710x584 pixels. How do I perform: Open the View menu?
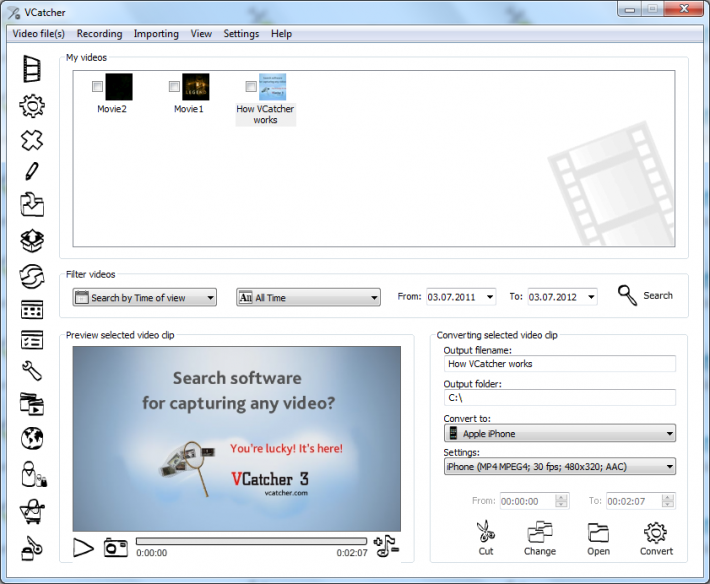[201, 34]
